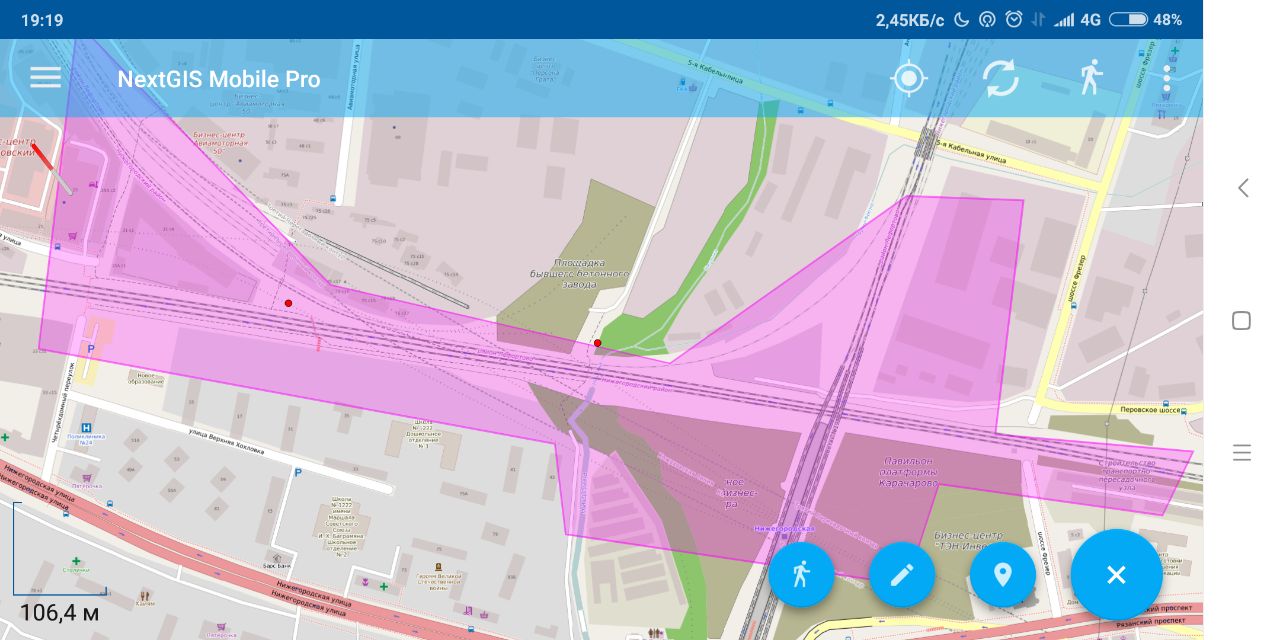Image resolution: width=1280 pixels, height=640 pixels.
Task: Open Android recent apps menu
Action: [1241, 453]
